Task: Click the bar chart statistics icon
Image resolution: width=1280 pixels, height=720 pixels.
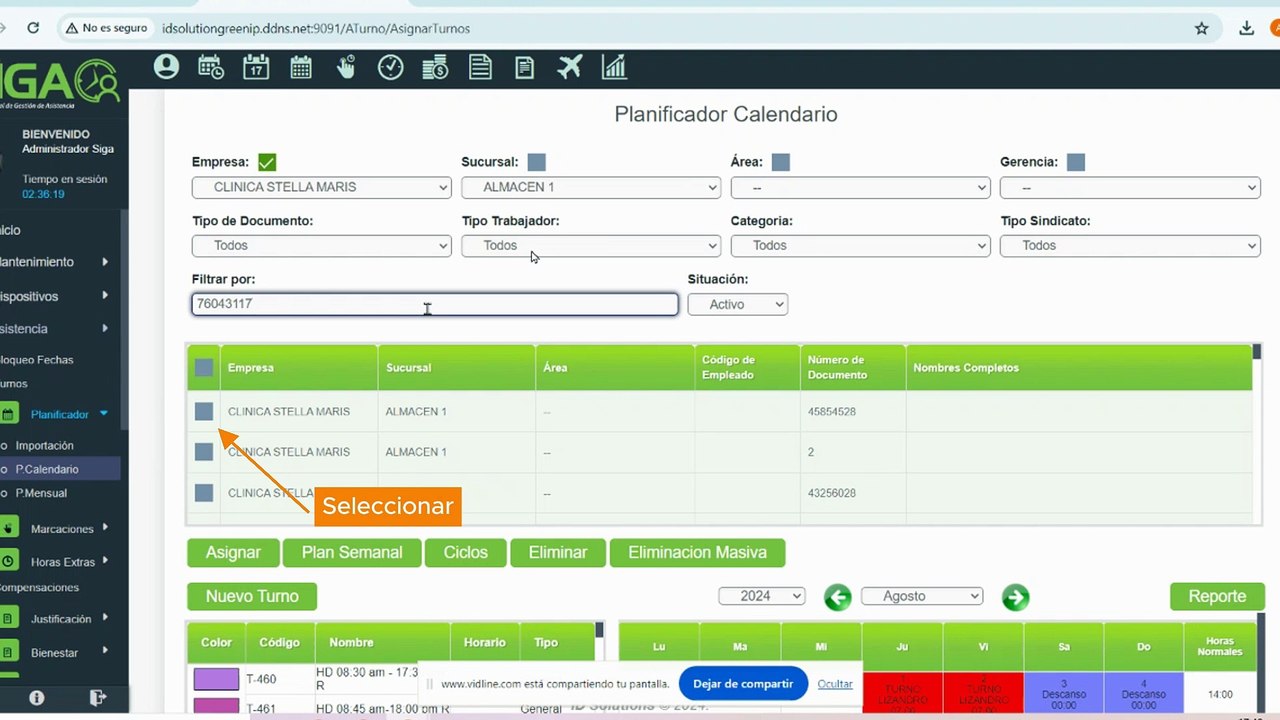Action: [614, 67]
